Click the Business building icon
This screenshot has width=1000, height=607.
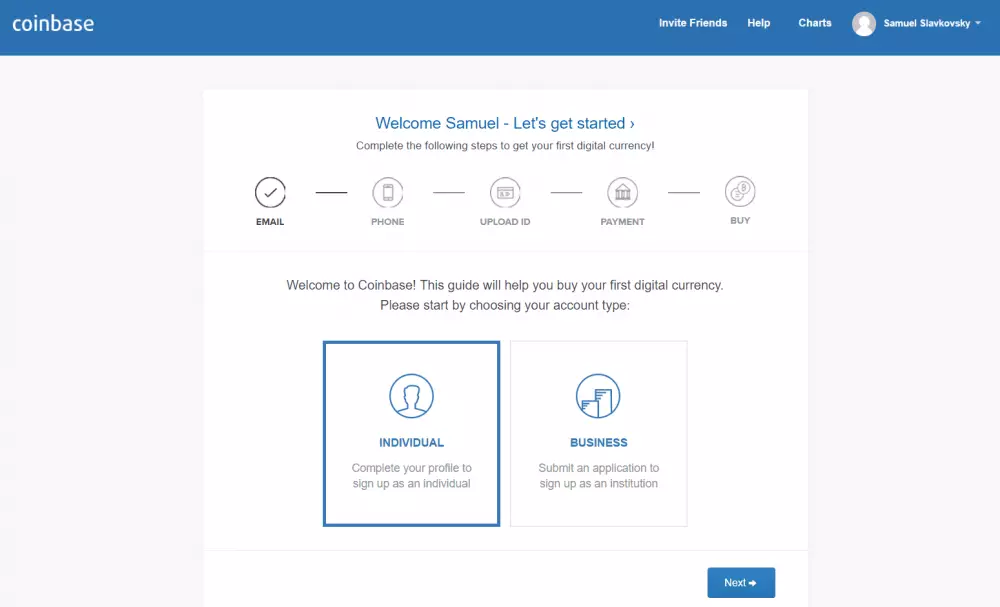598,396
